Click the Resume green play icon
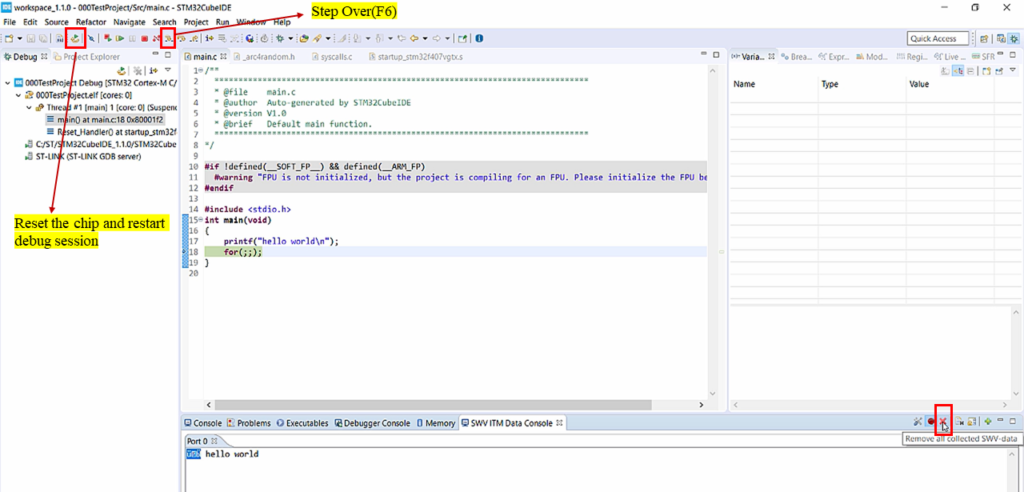The width and height of the screenshot is (1024, 492). click(120, 39)
